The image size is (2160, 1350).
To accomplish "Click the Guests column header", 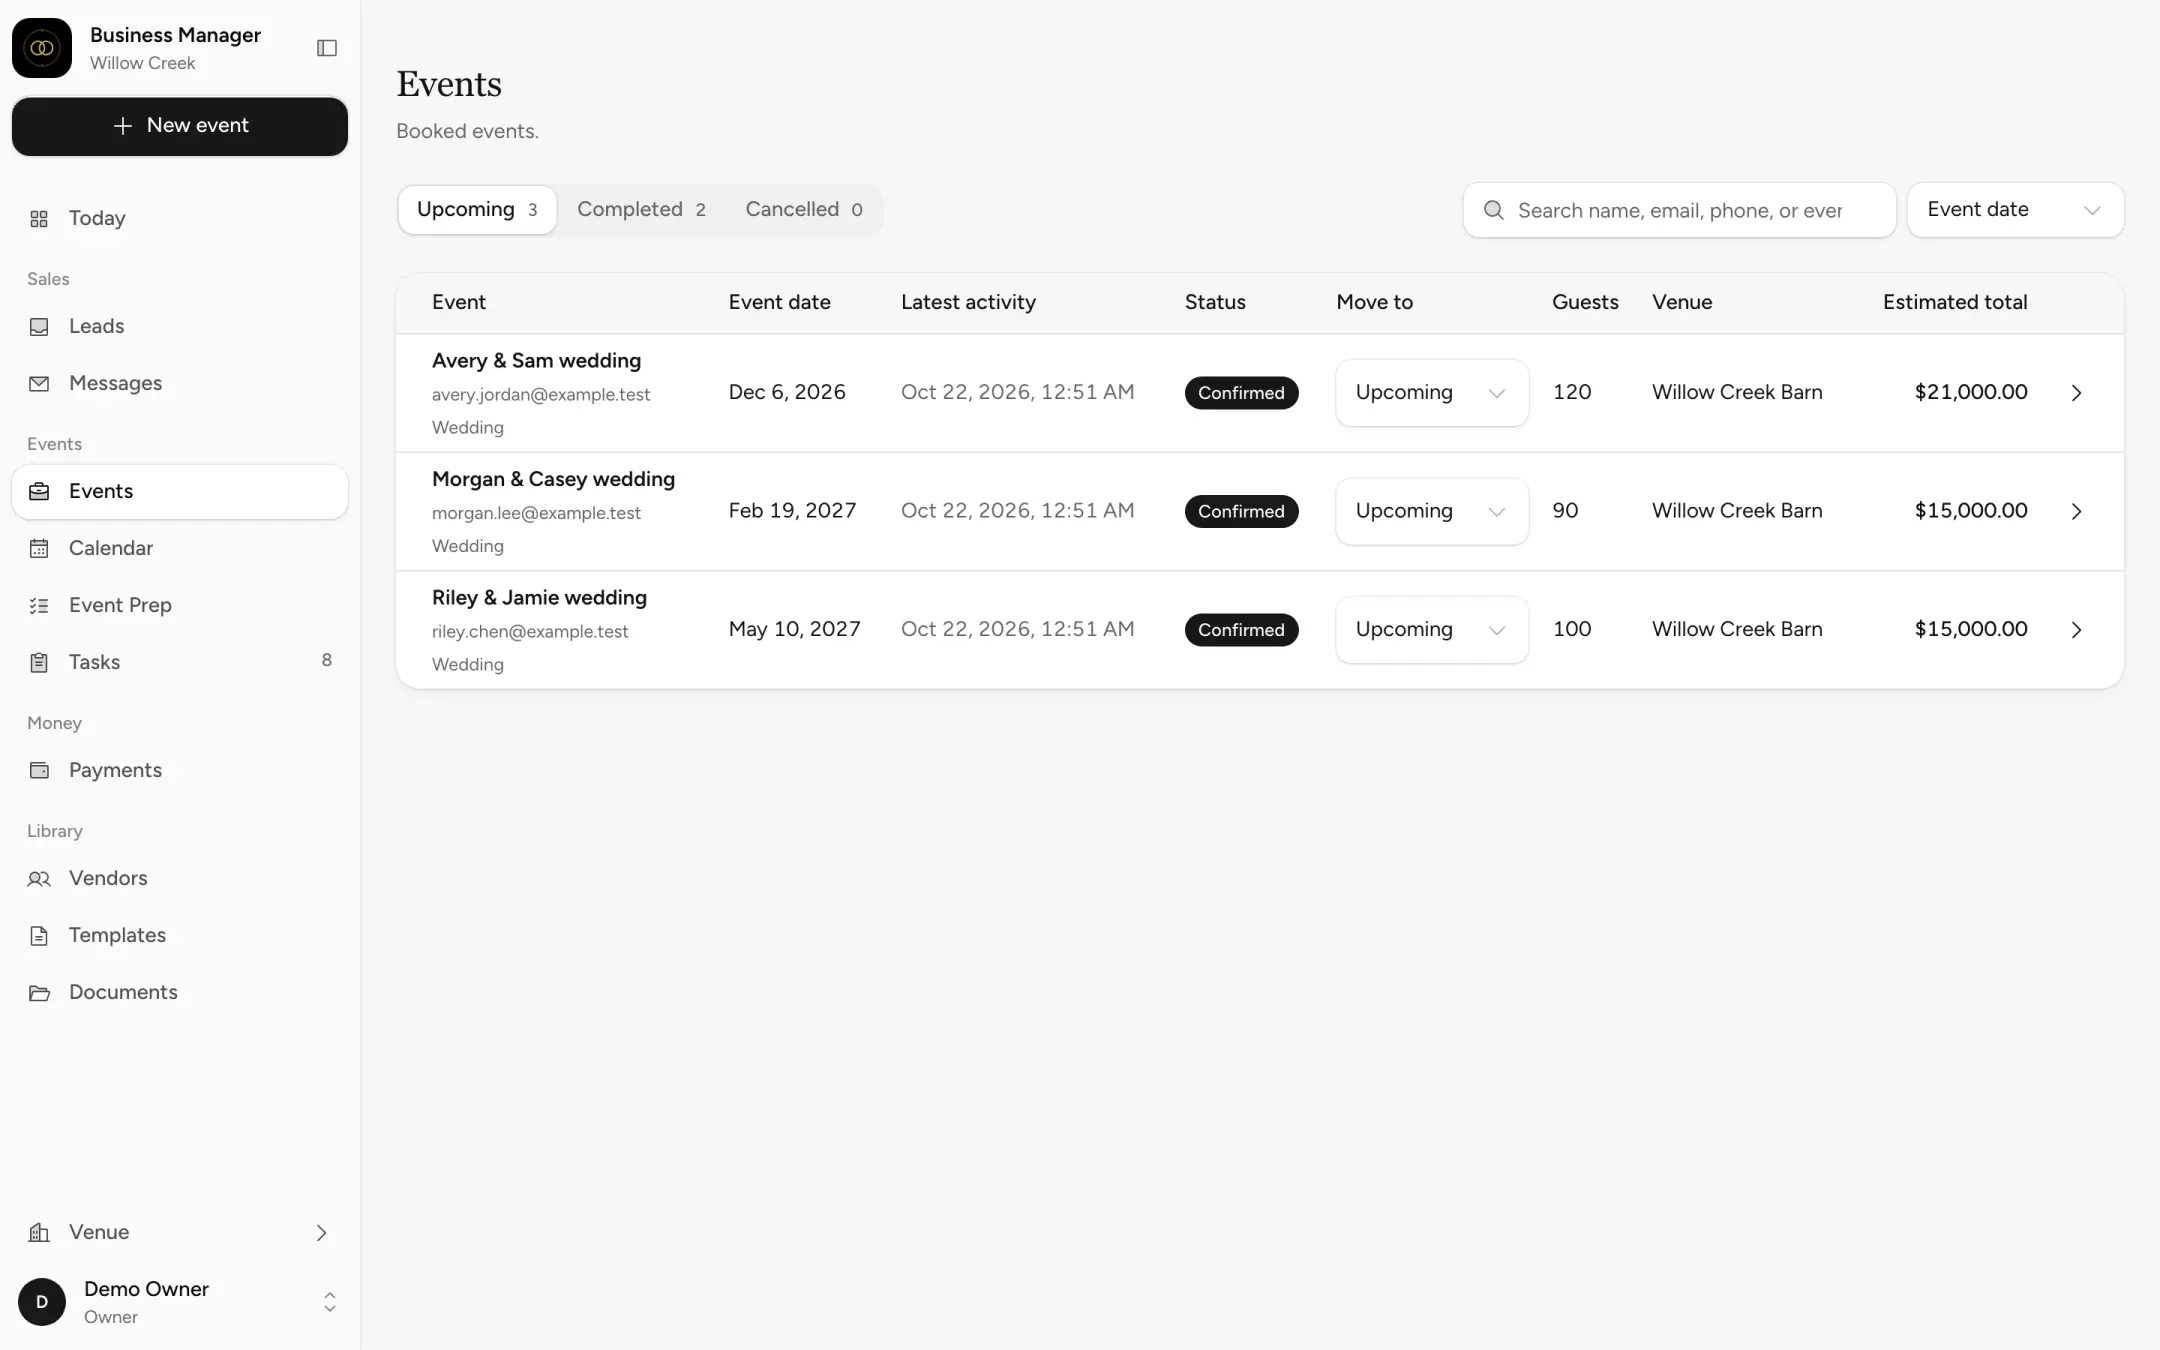I will point(1585,303).
